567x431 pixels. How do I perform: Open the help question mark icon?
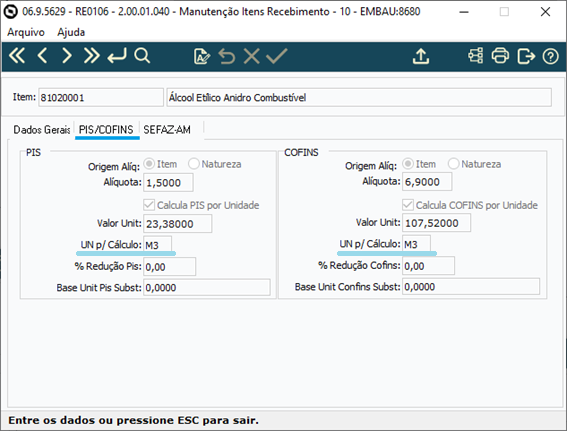[x=550, y=56]
